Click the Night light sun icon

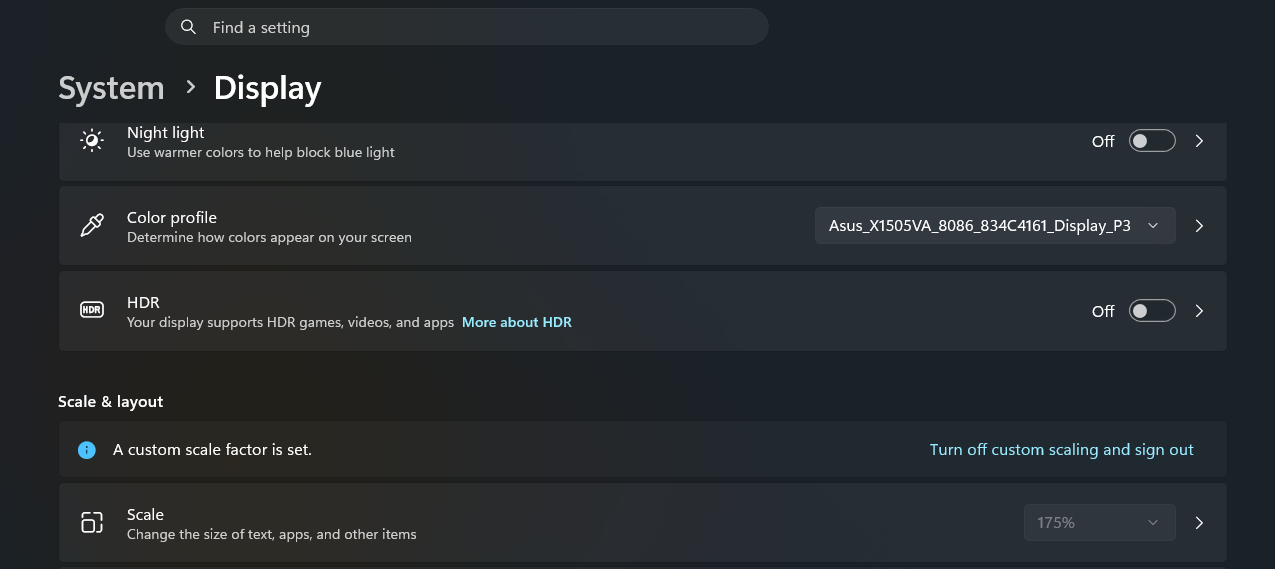click(x=91, y=141)
